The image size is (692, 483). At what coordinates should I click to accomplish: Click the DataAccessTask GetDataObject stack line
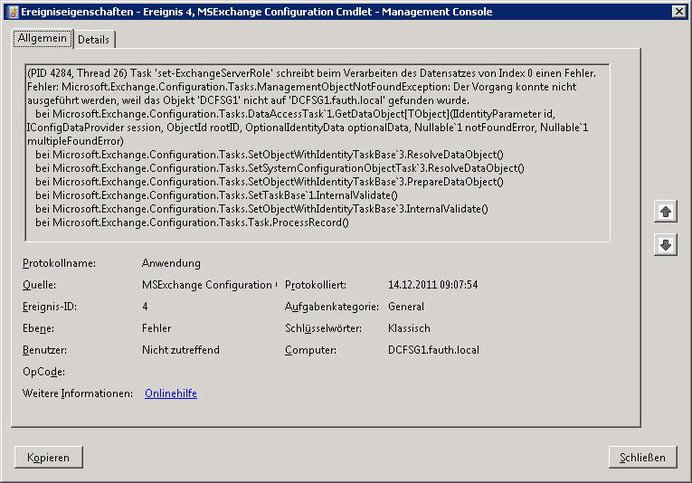[x=295, y=114]
